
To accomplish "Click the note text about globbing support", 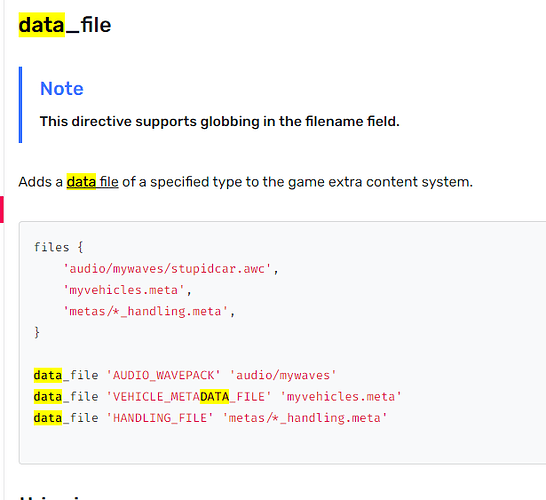I will pos(219,122).
